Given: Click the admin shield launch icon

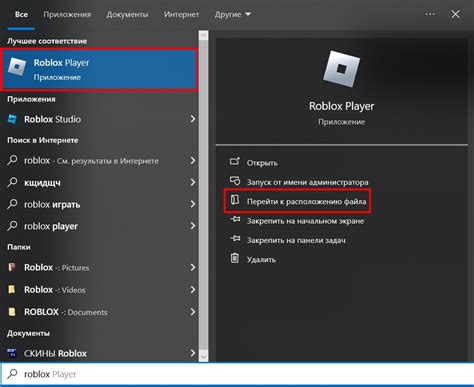Looking at the screenshot, I should tap(235, 181).
